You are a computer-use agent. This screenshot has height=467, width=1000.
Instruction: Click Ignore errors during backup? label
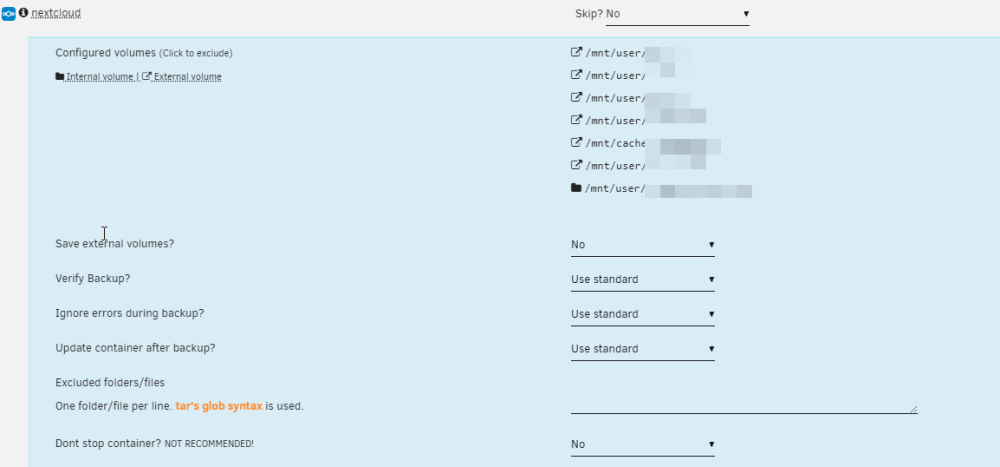point(130,313)
